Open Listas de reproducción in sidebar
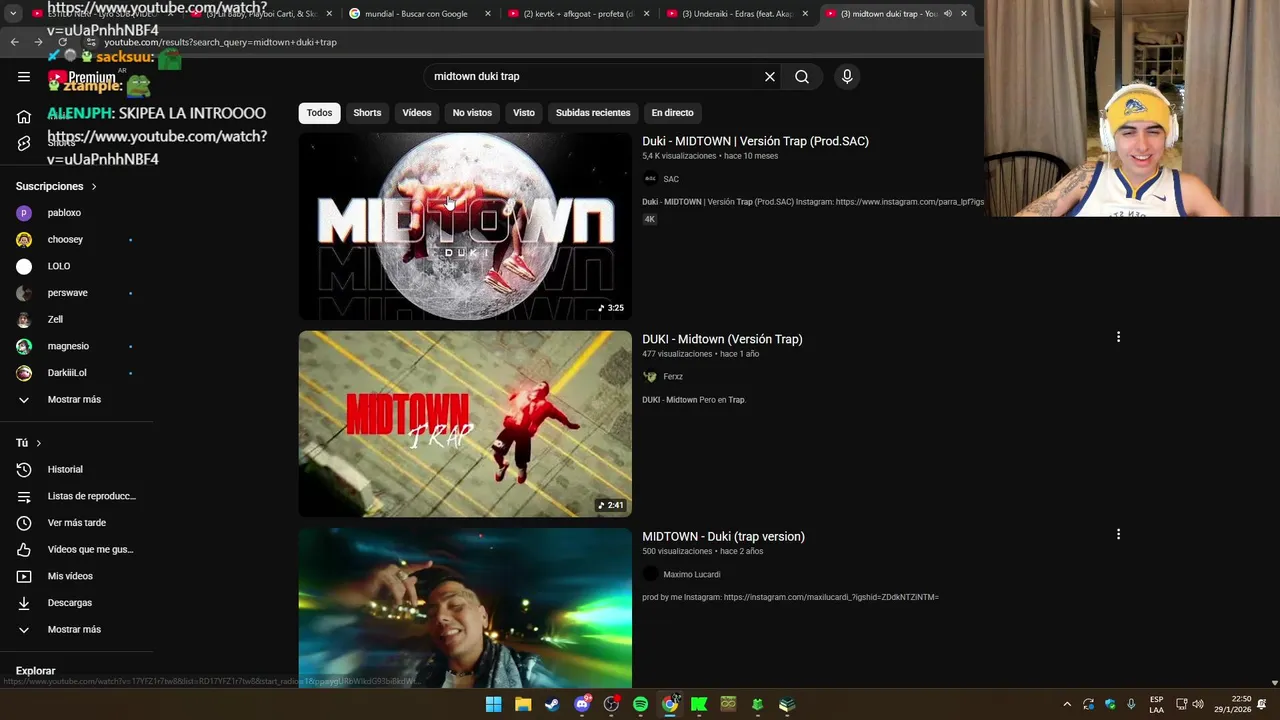Screen dimensions: 1280x720 (x=78, y=496)
